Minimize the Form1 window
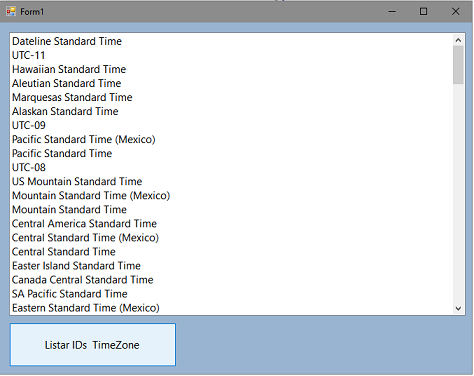Image resolution: width=474 pixels, height=376 pixels. point(392,12)
